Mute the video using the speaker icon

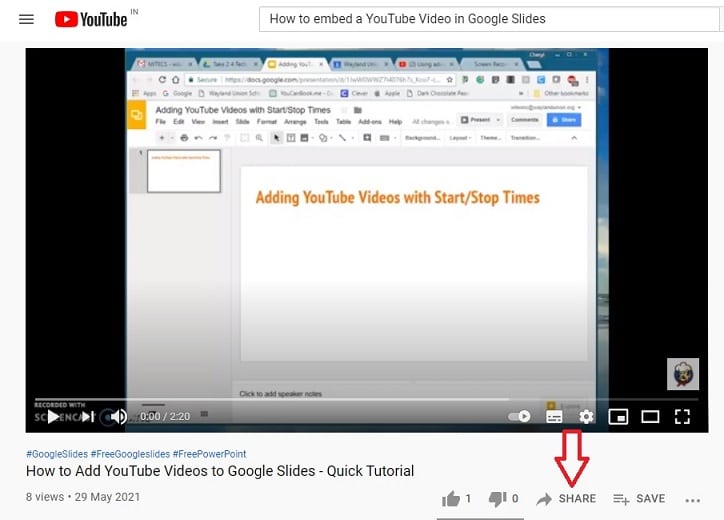(119, 417)
